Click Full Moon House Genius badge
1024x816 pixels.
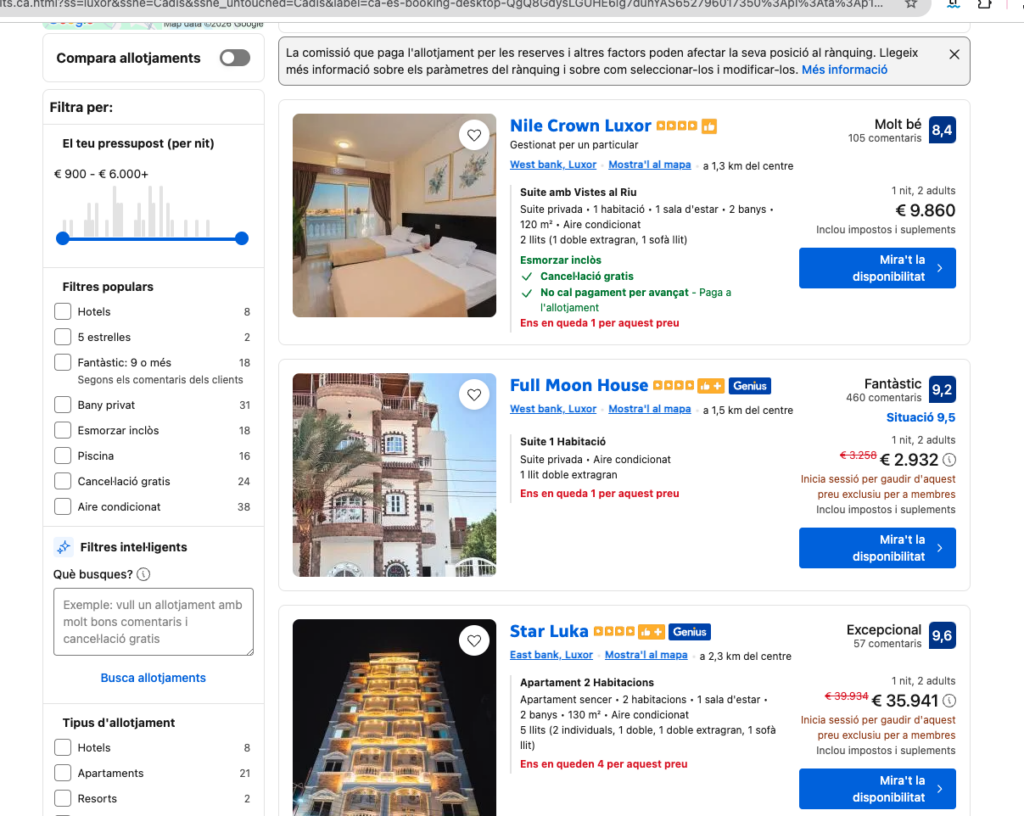coord(750,386)
